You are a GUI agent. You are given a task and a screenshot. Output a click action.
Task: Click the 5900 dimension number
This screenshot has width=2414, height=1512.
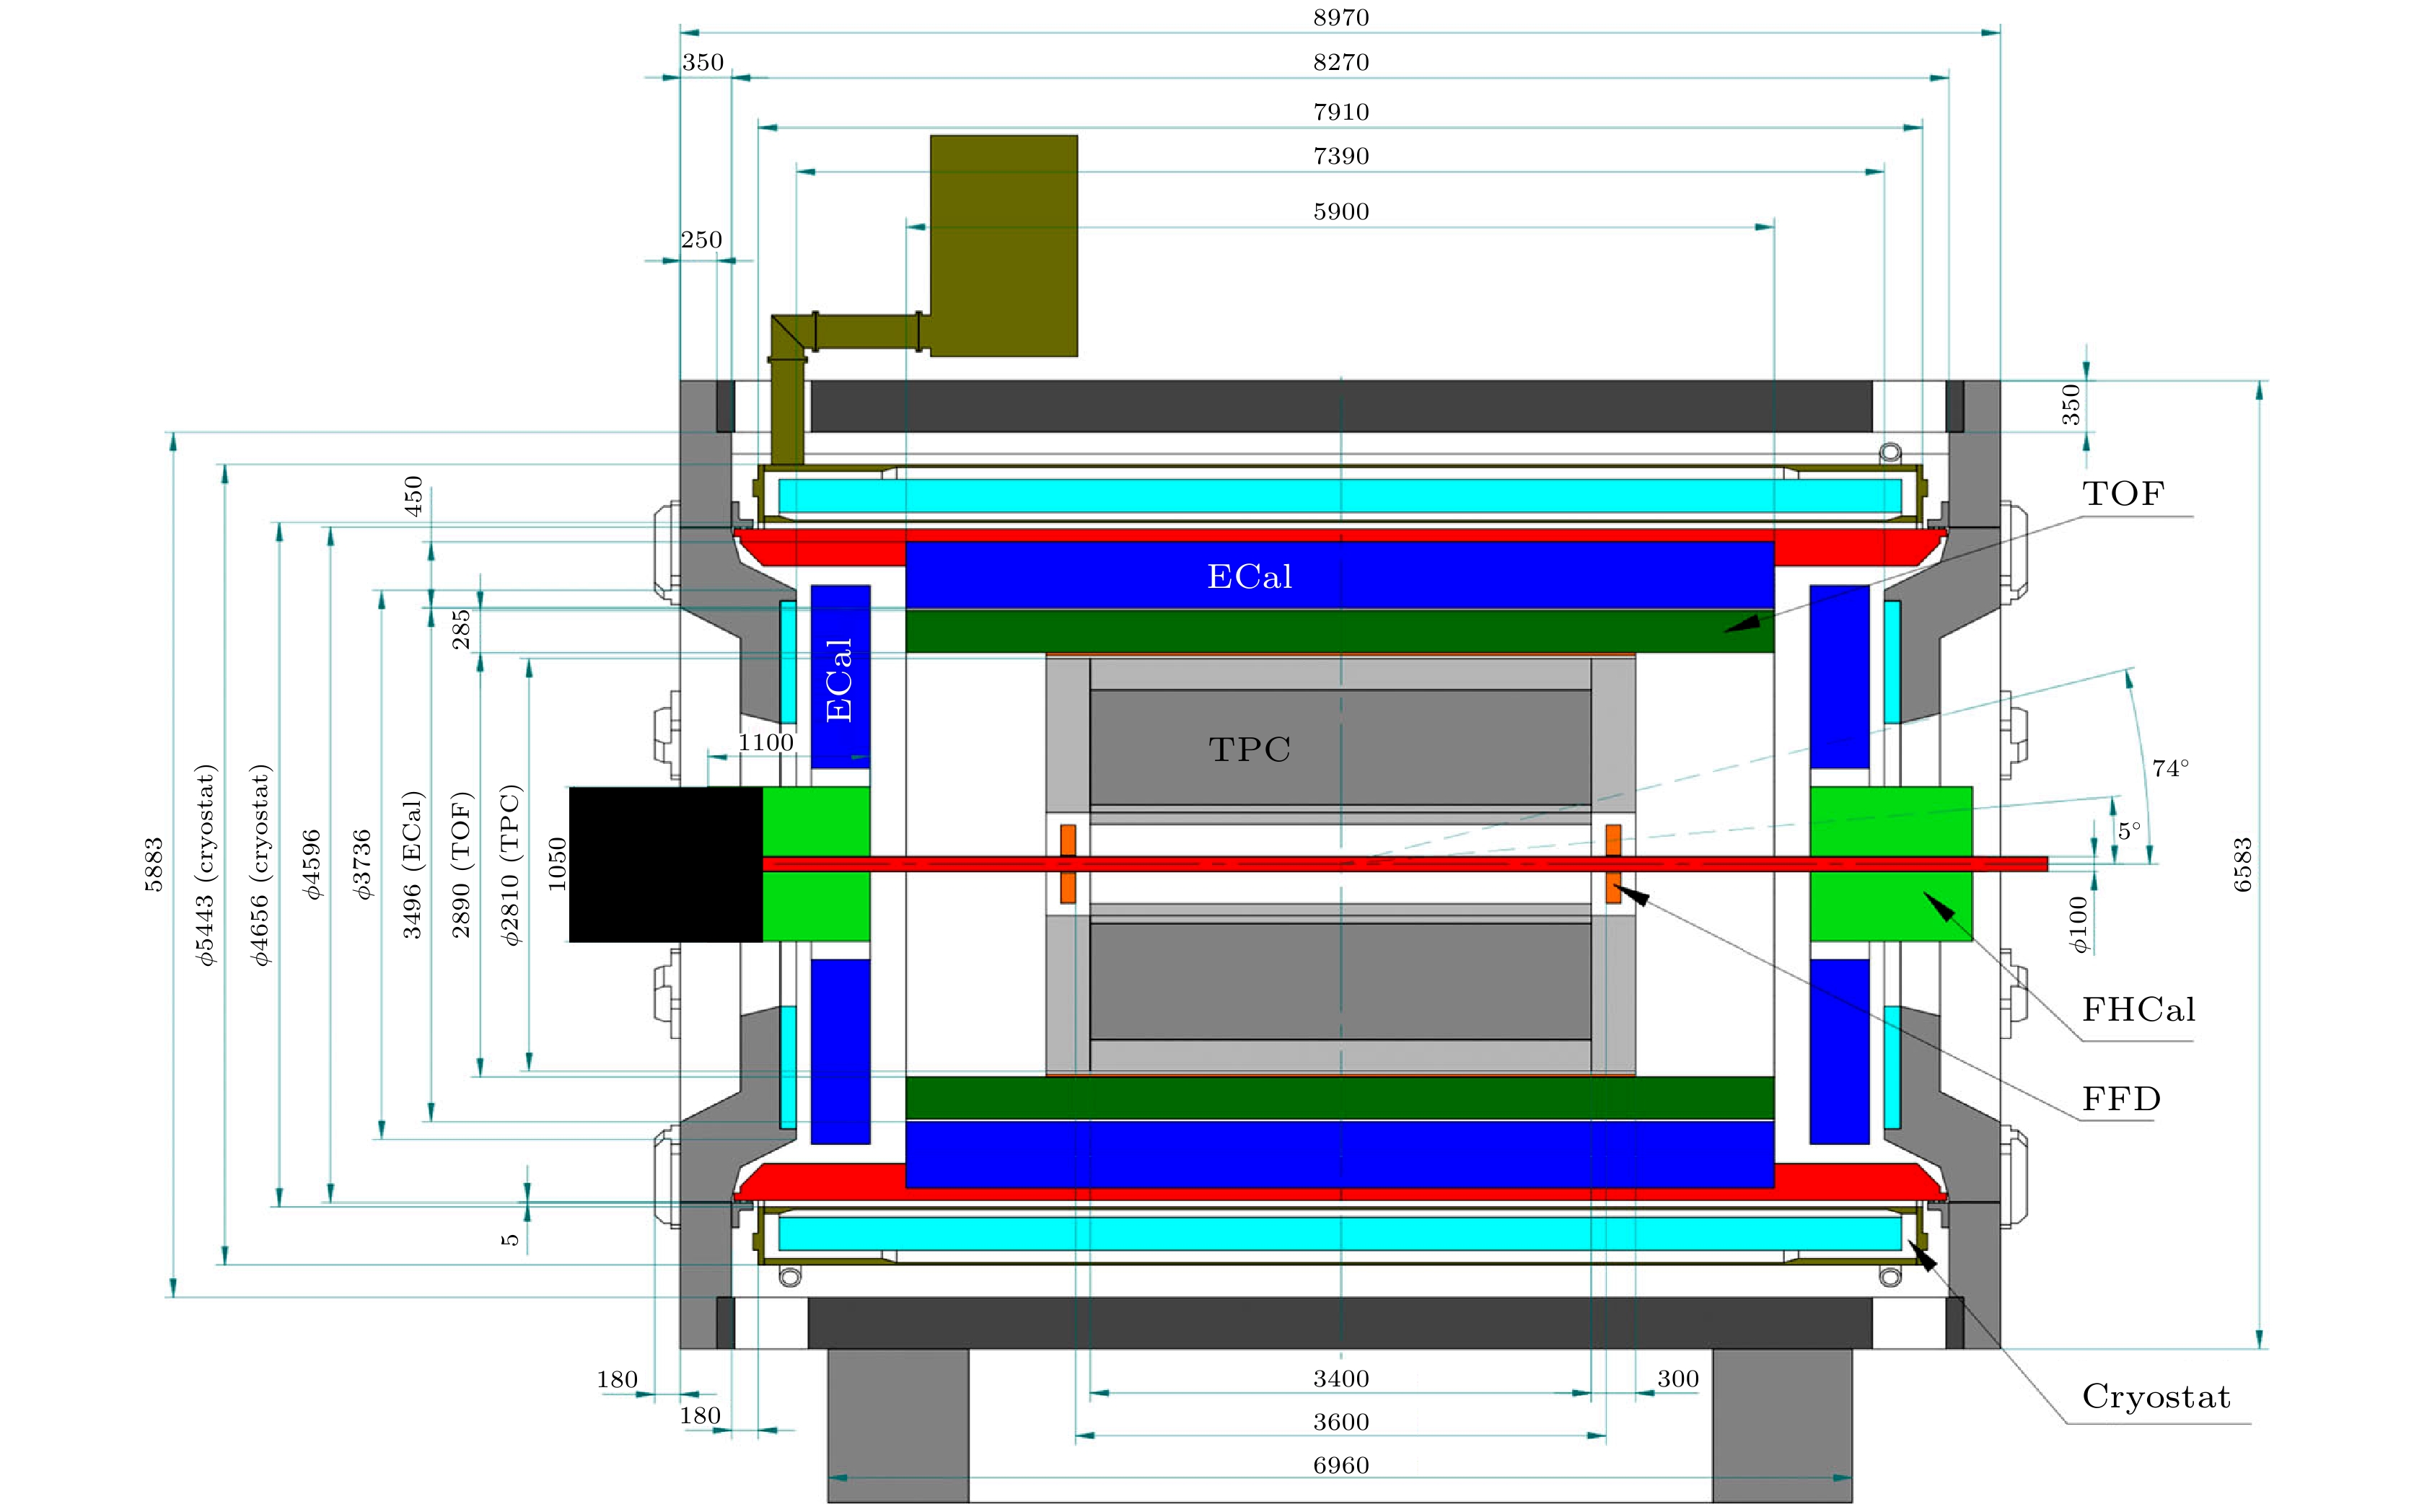[1340, 212]
